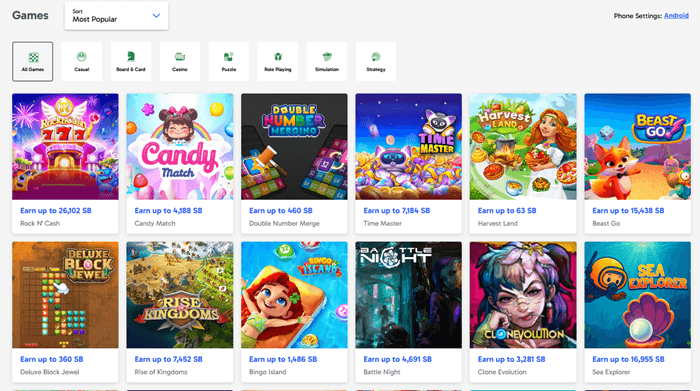Click the Deluxe Block Jewel title text

click(x=50, y=372)
